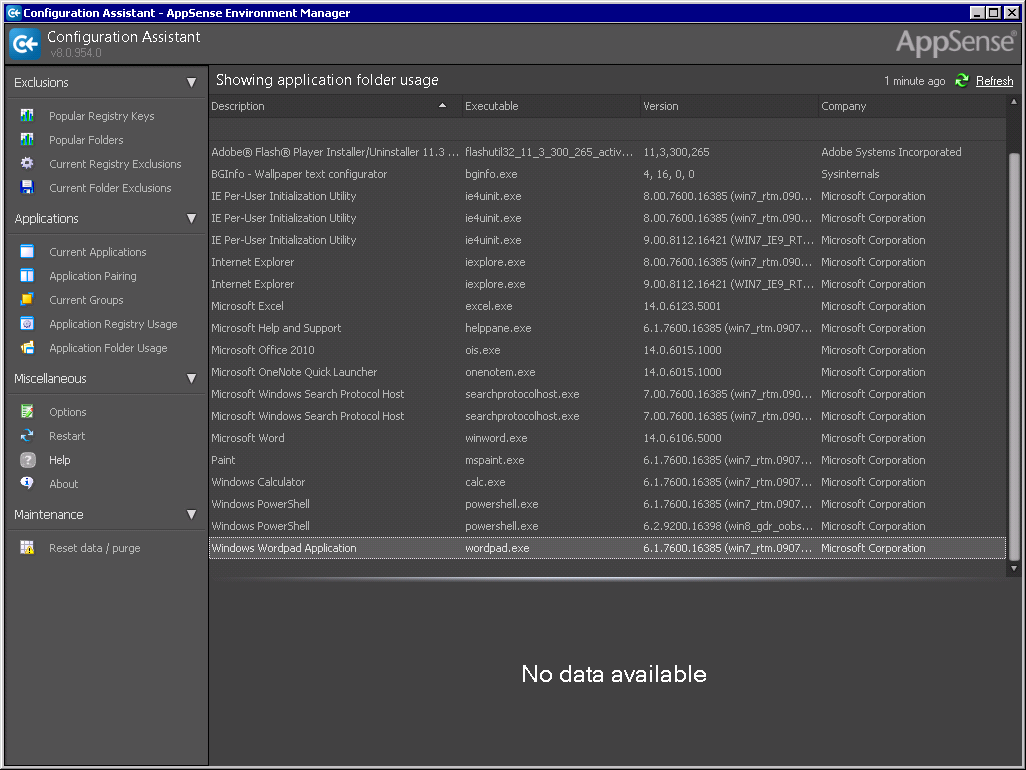Click the calc.exe executable cell
Screen dimensions: 1026x770
point(485,482)
